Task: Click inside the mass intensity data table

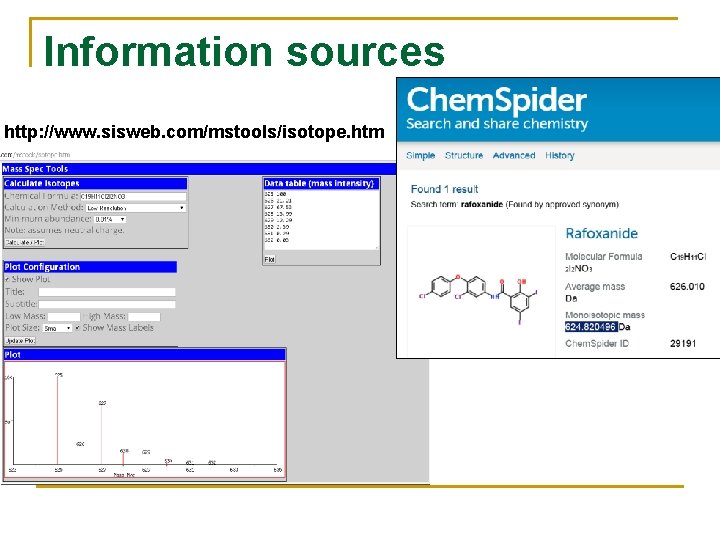Action: coord(321,220)
